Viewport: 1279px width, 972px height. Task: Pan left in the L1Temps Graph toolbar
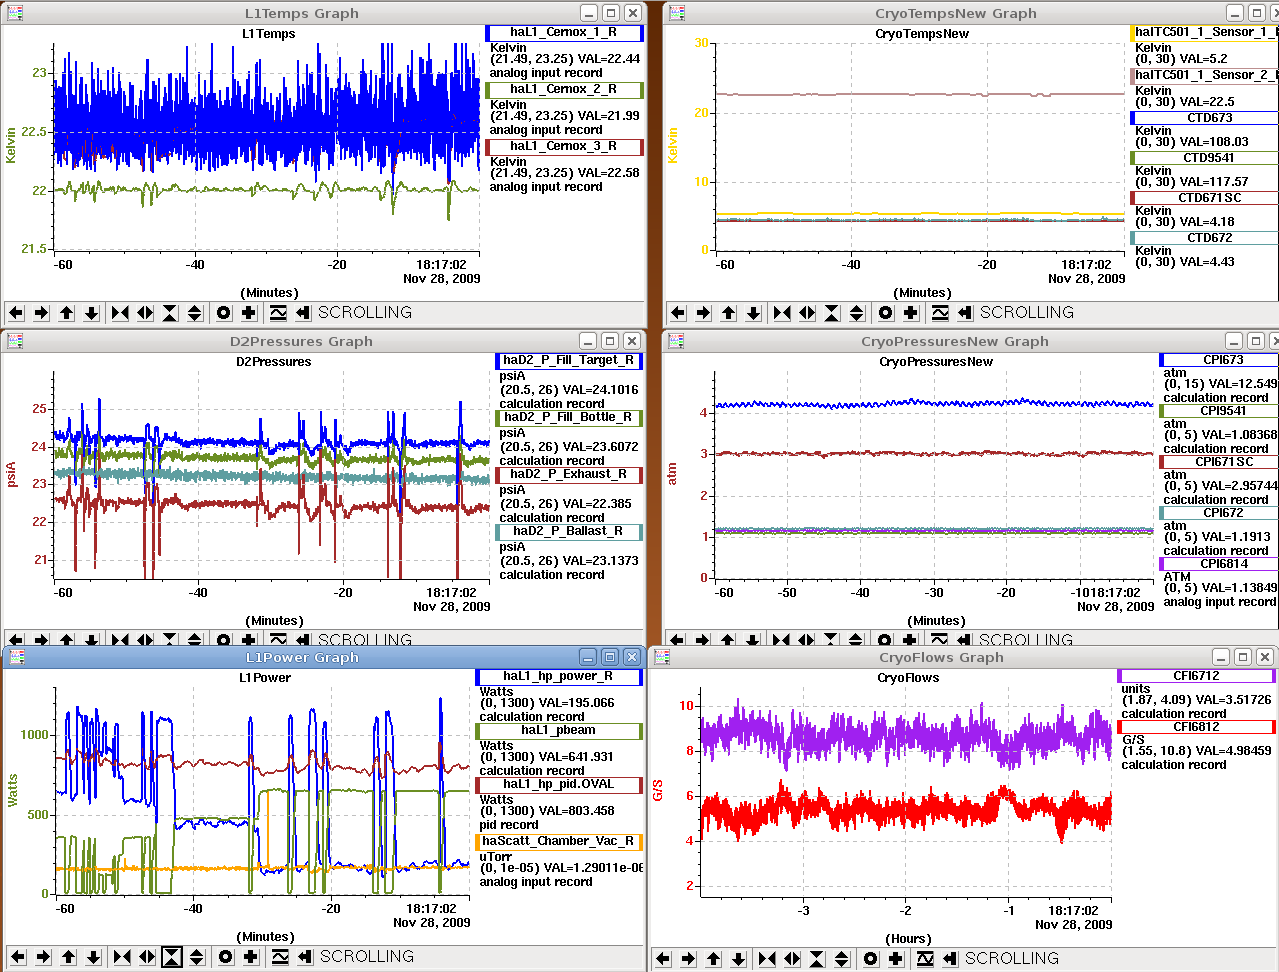16,313
